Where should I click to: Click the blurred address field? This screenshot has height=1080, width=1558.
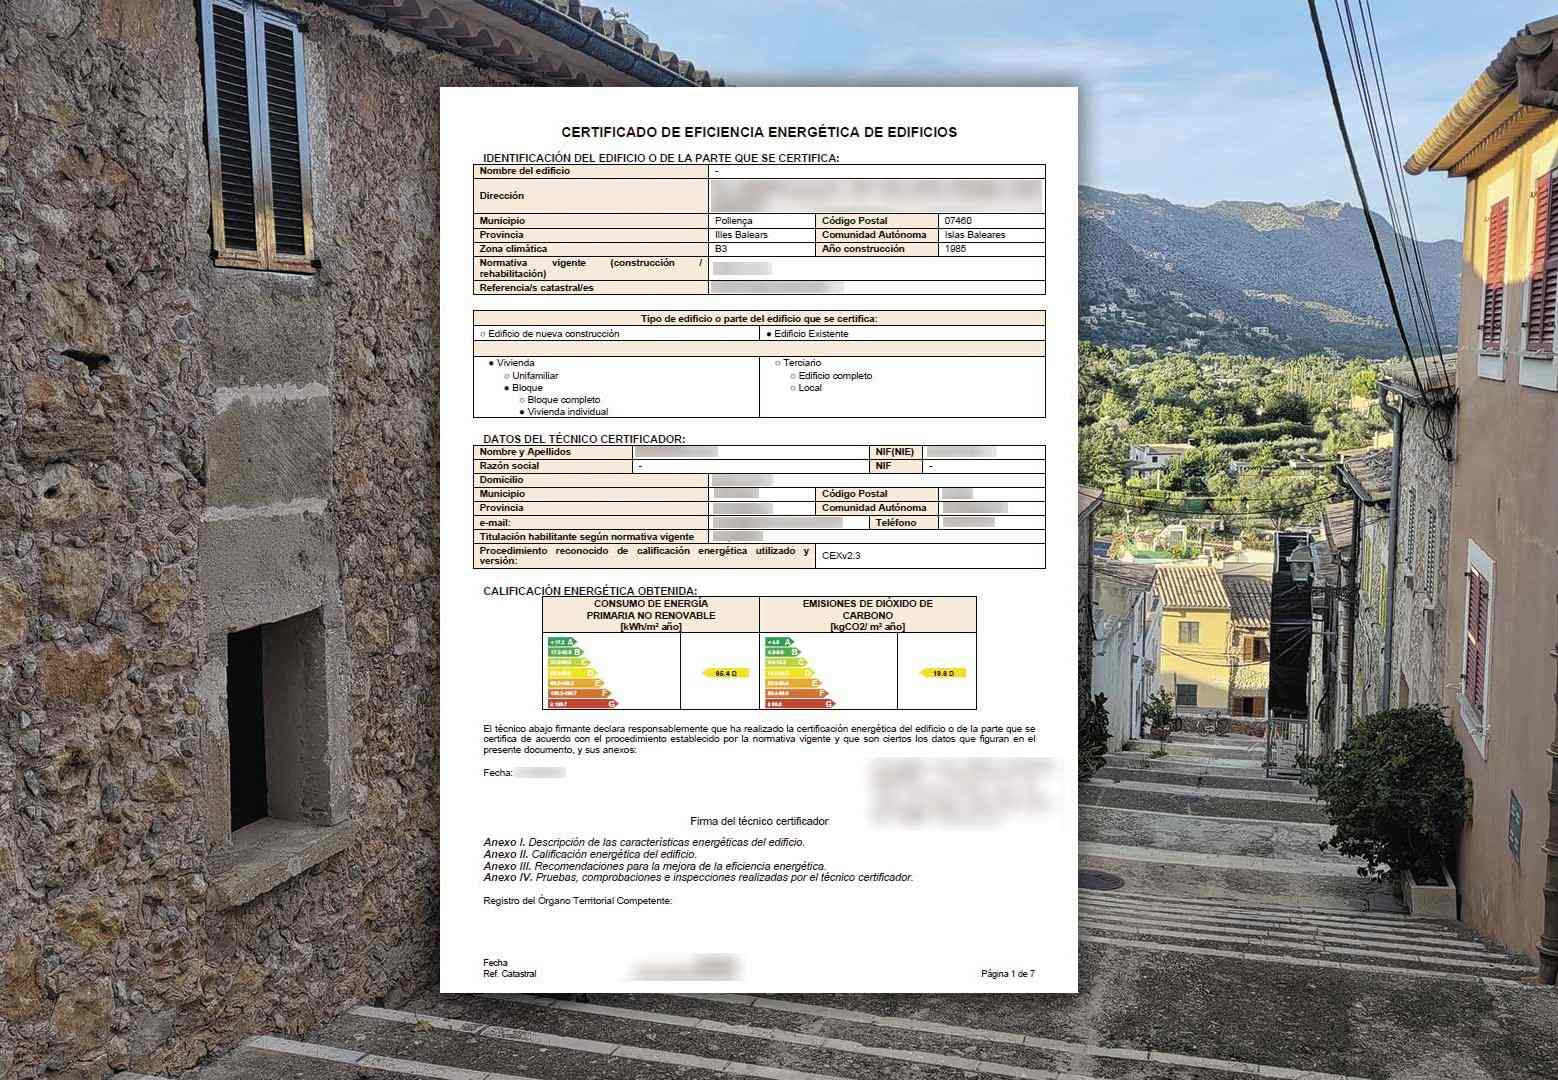[x=877, y=195]
